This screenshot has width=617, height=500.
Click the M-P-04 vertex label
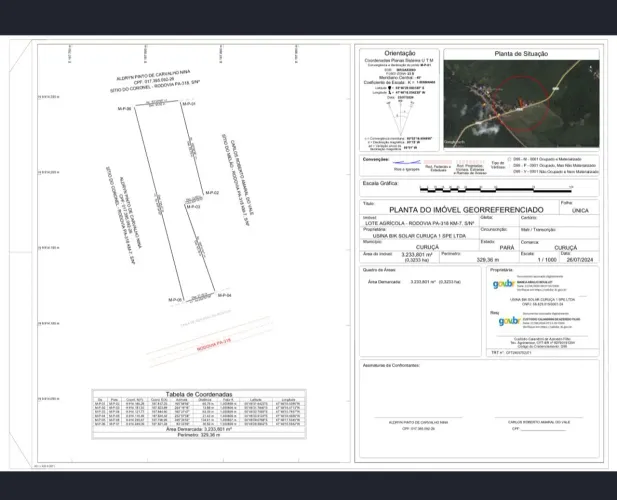pos(225,295)
